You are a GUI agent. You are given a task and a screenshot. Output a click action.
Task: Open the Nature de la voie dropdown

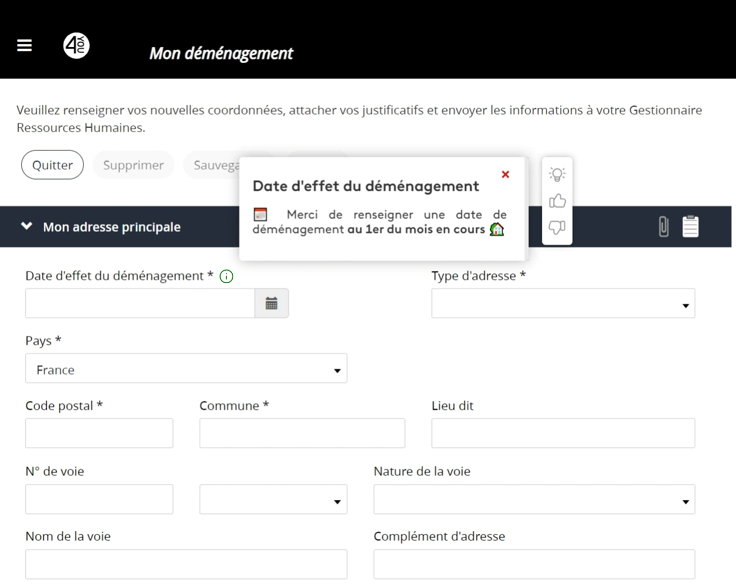(x=534, y=499)
